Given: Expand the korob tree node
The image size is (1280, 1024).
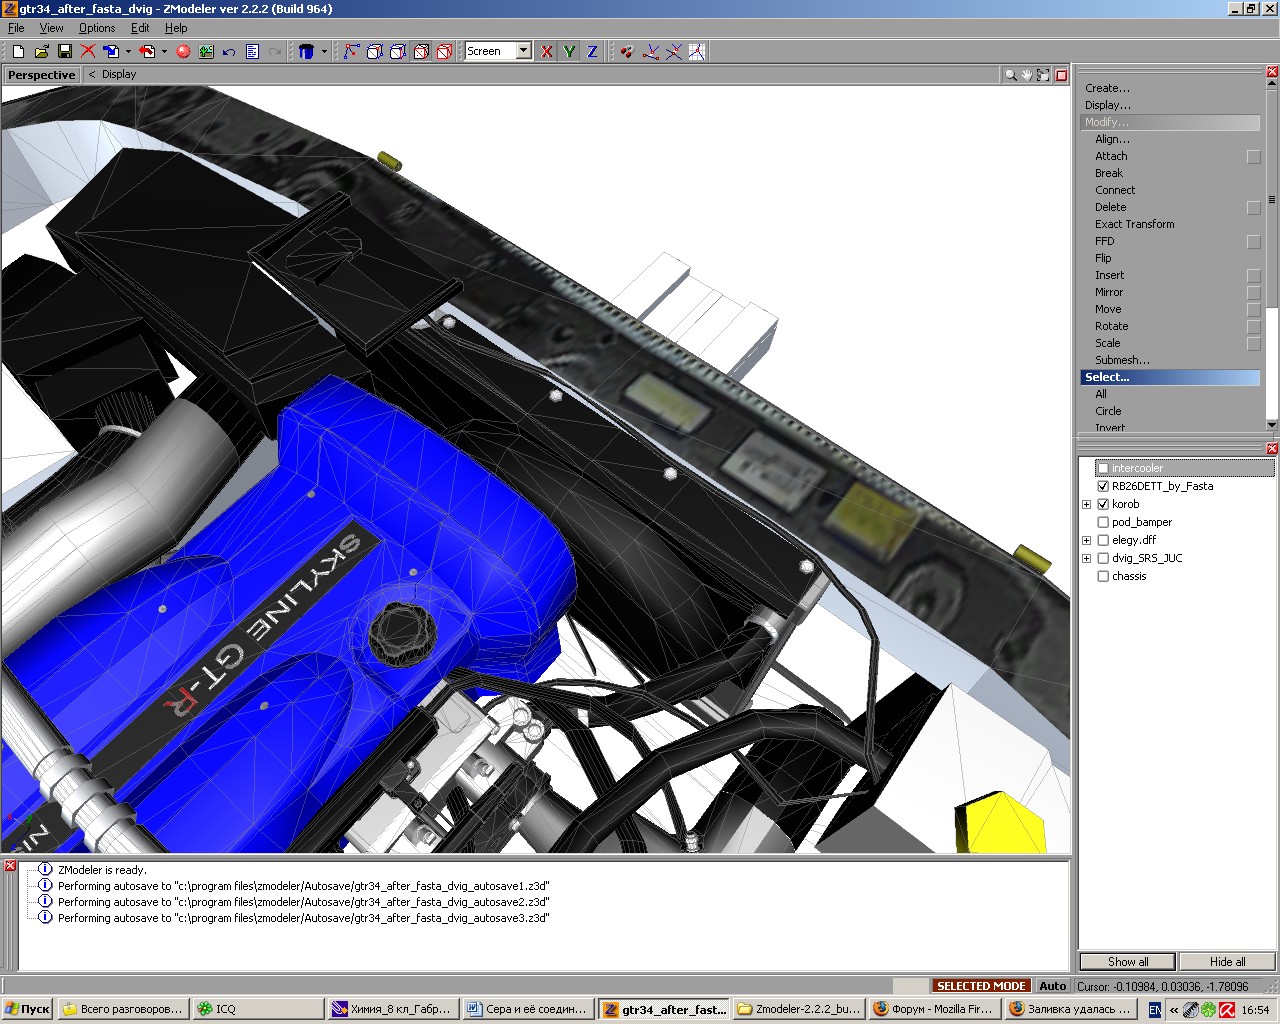Looking at the screenshot, I should 1087,504.
